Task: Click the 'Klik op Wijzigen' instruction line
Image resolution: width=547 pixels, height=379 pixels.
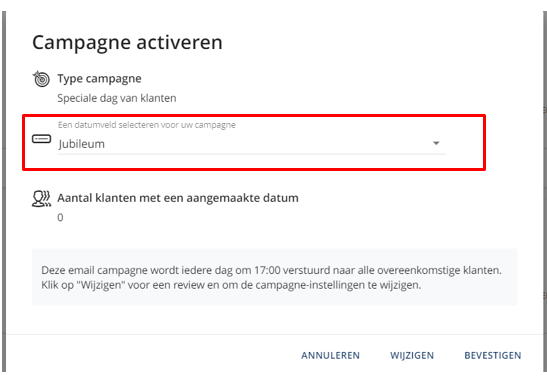Action: [x=231, y=285]
